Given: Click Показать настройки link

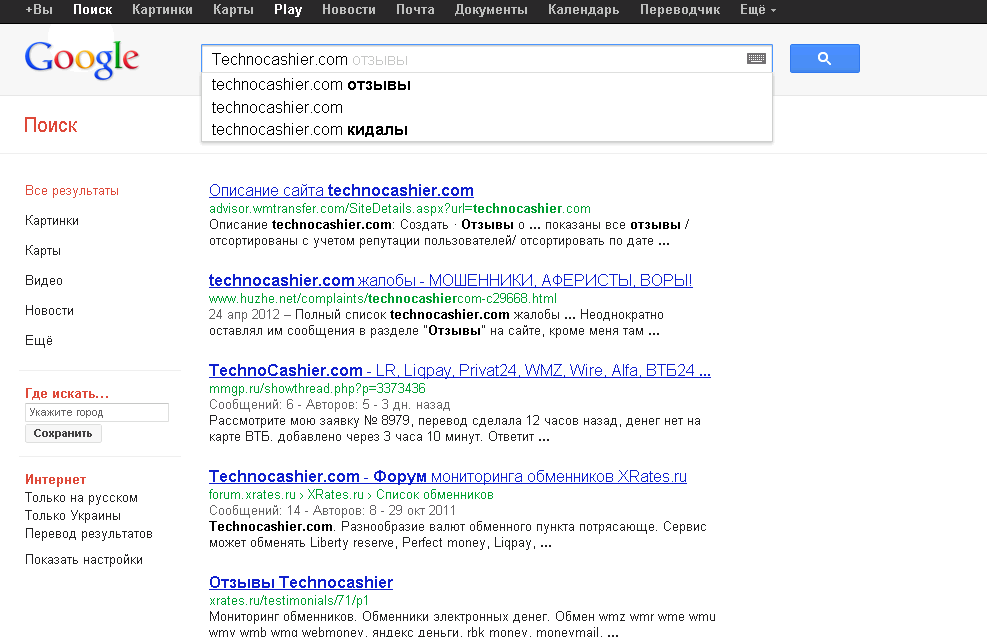Looking at the screenshot, I should tap(84, 560).
